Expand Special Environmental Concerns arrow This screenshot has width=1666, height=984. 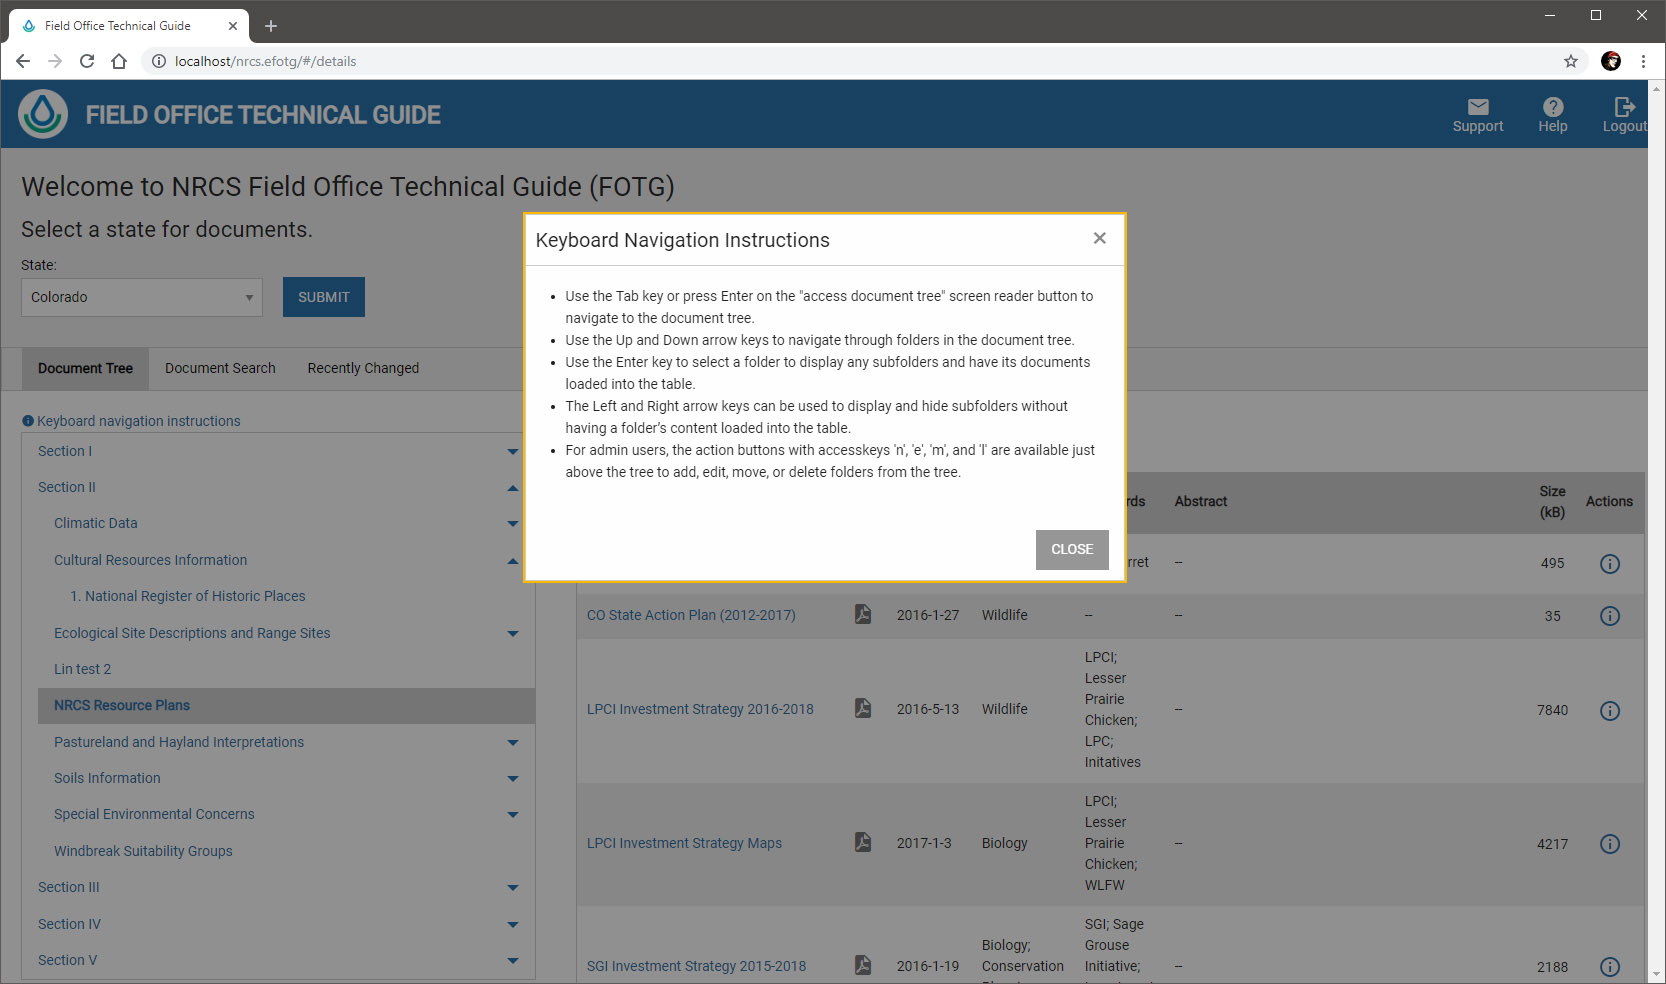(x=513, y=815)
